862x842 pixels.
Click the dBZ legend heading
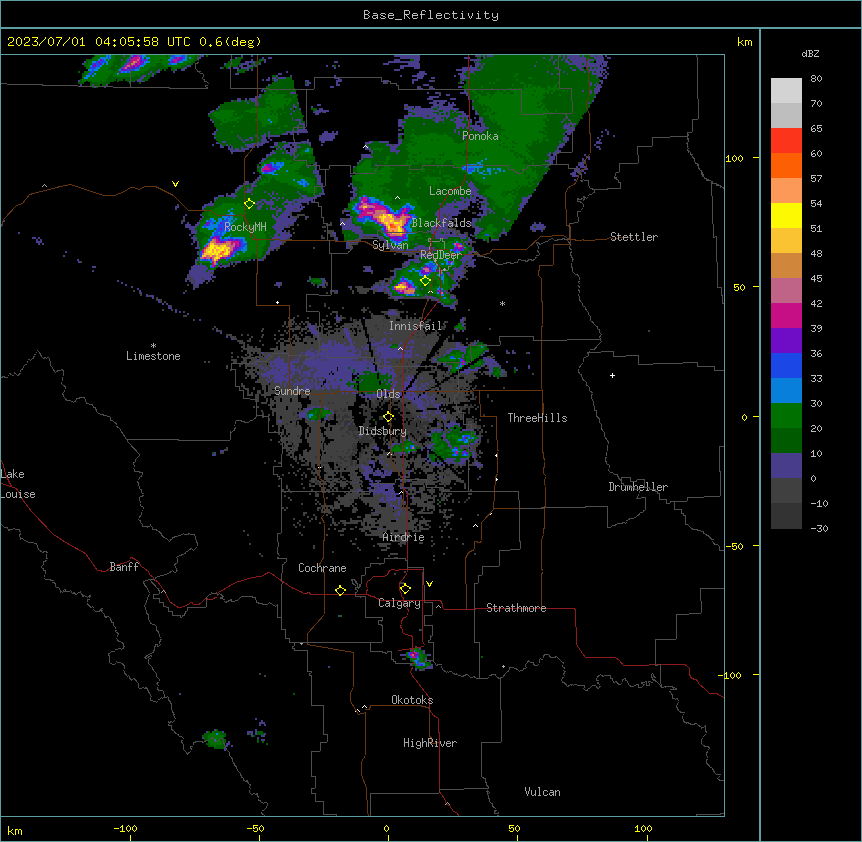(810, 54)
